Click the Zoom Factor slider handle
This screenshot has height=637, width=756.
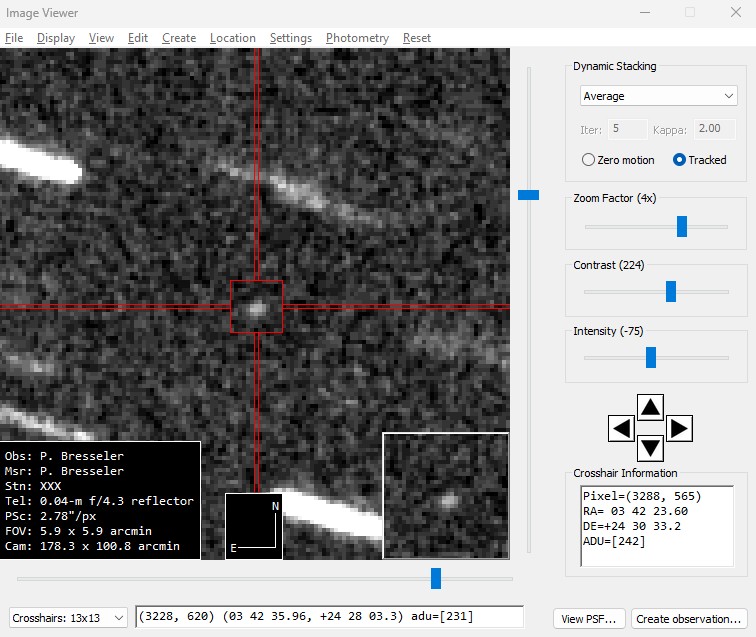click(682, 226)
